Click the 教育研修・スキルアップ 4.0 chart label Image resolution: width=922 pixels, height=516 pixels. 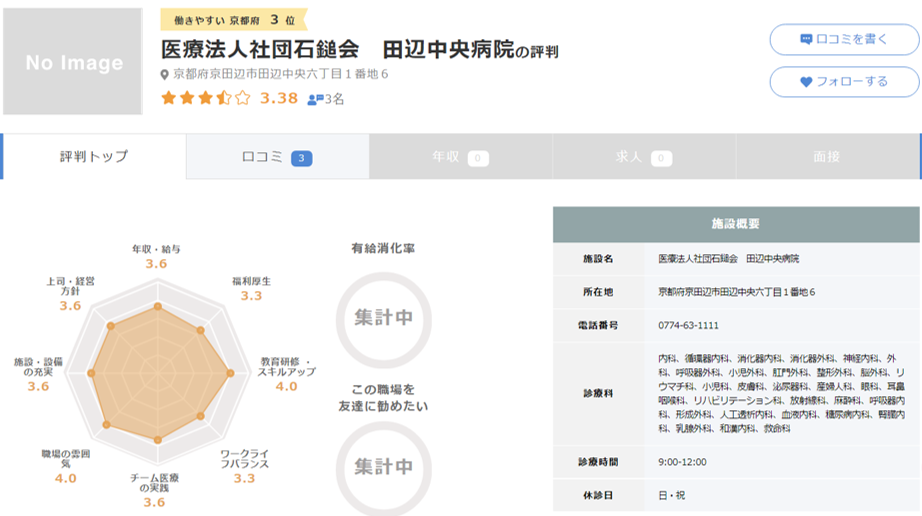tap(286, 372)
